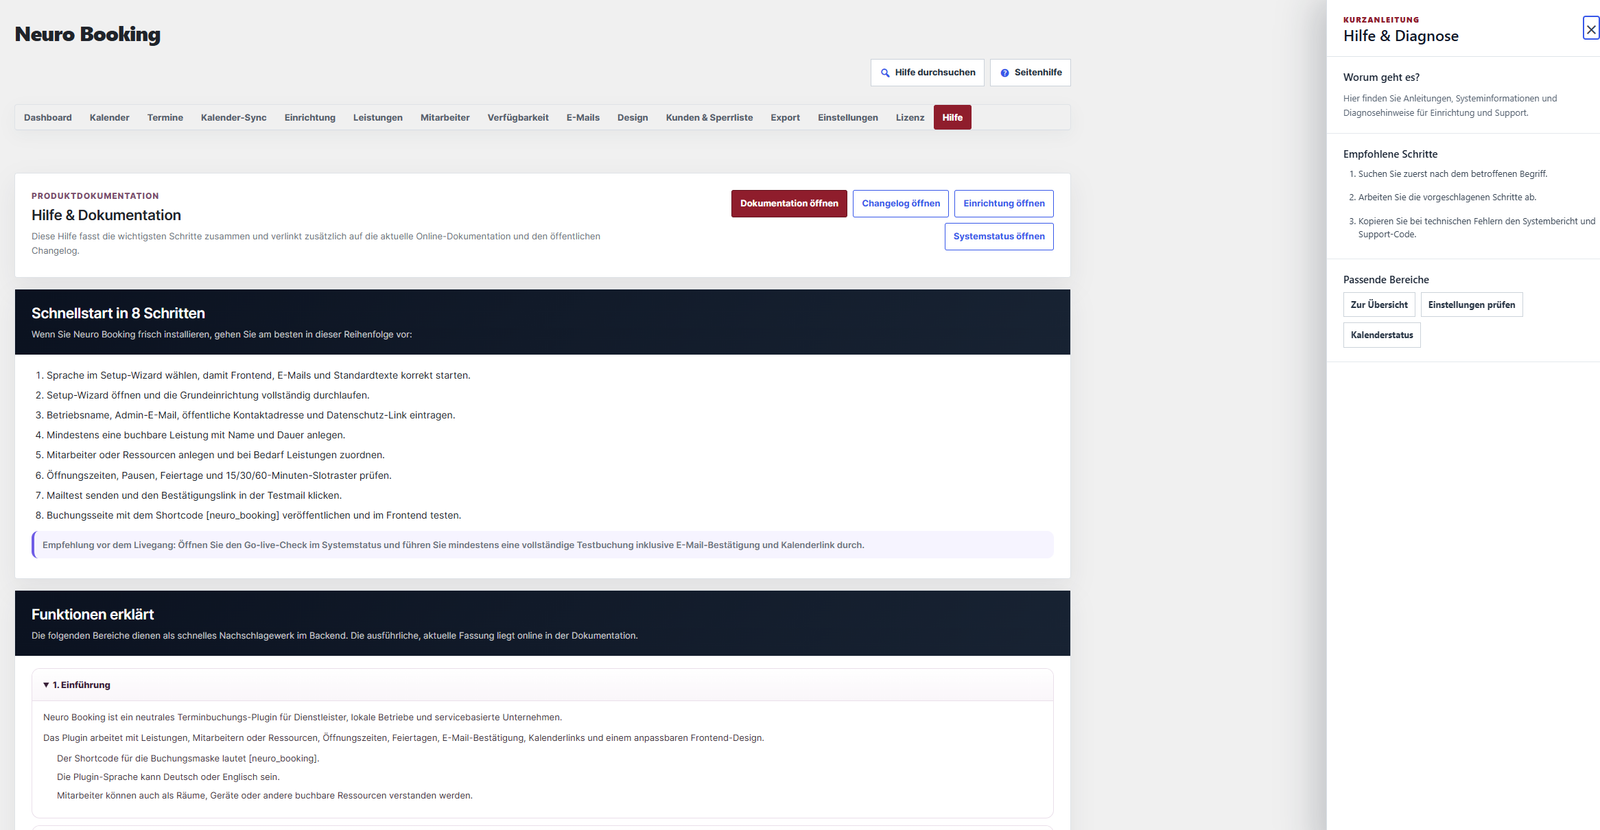The width and height of the screenshot is (1600, 830).
Task: Click the line about Systembericht und Support-Code
Action: (x=1476, y=228)
